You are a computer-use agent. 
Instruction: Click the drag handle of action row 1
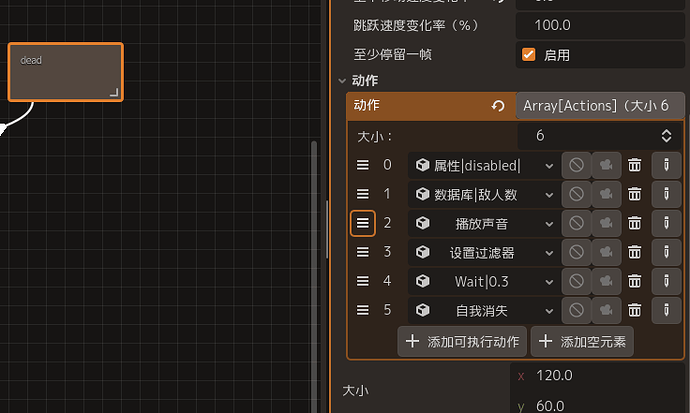[363, 194]
